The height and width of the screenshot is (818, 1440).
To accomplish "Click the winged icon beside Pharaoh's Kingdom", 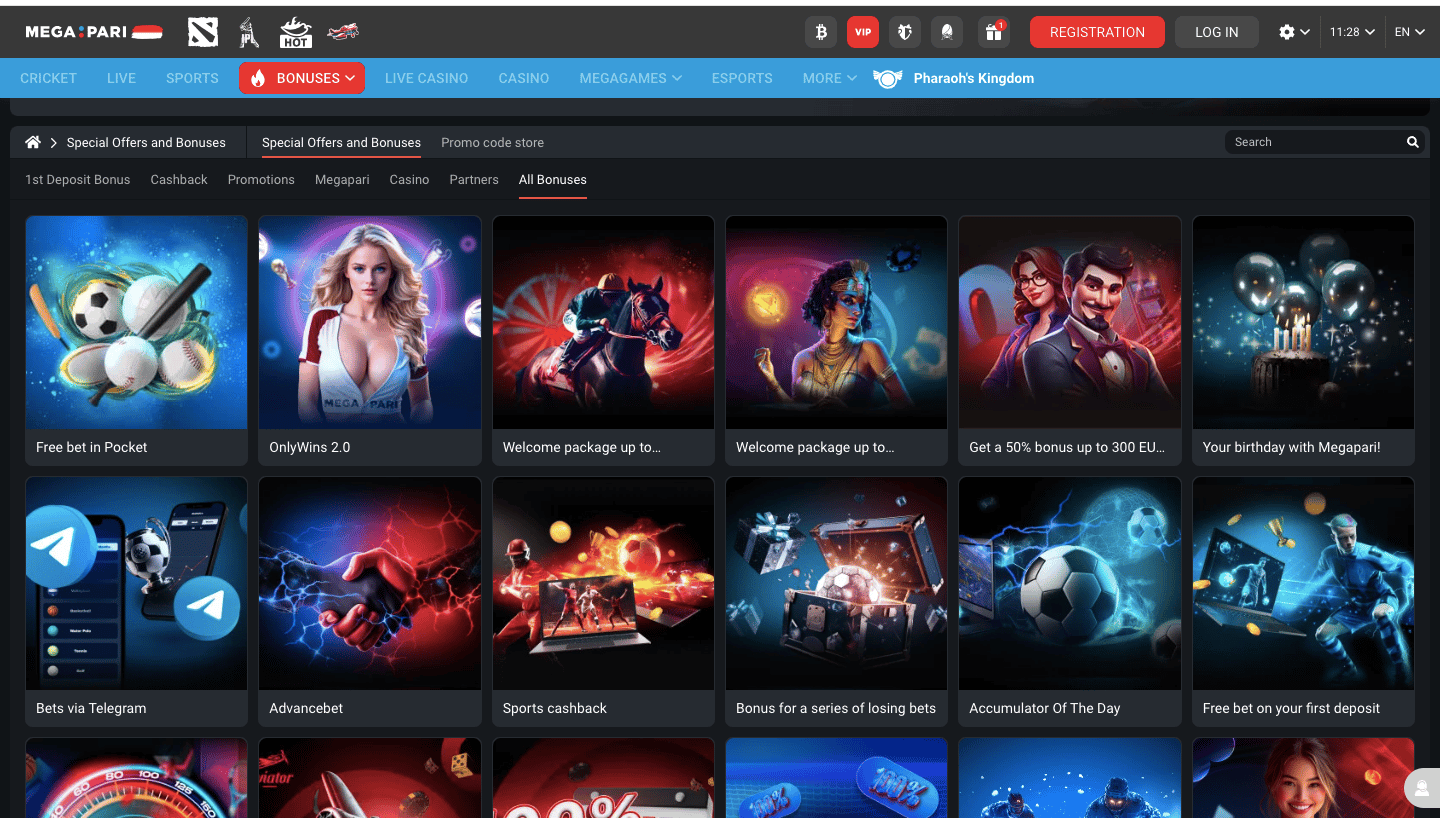I will click(x=888, y=78).
